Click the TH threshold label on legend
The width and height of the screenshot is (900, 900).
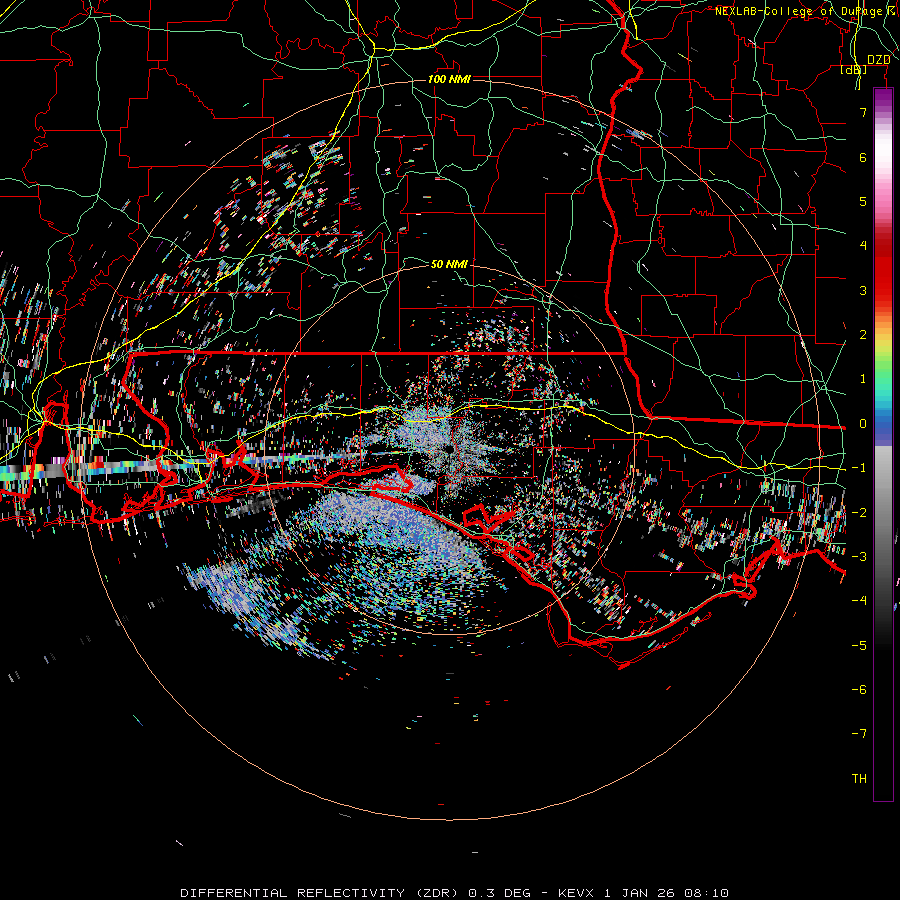(x=859, y=778)
